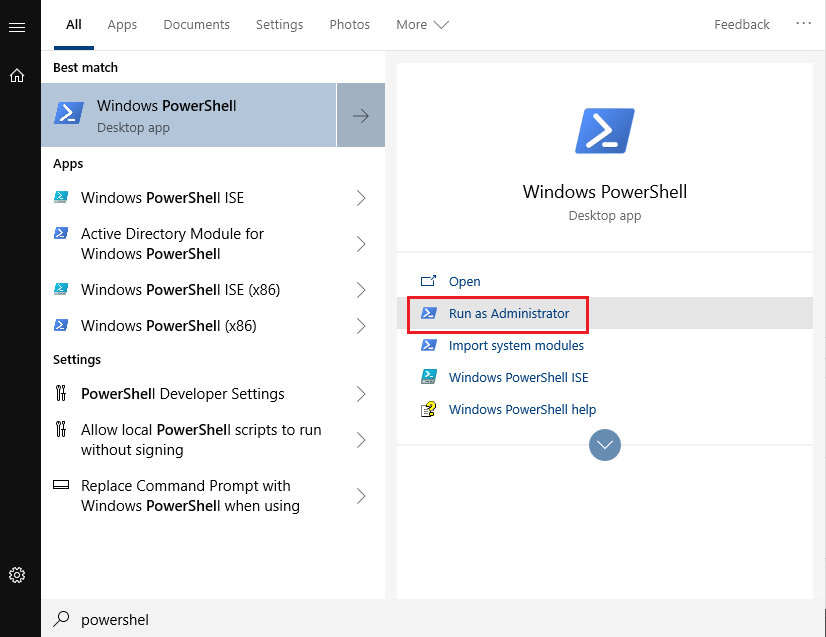Expand PowerShell Developer Settings arrow
This screenshot has height=637, width=826.
point(361,394)
